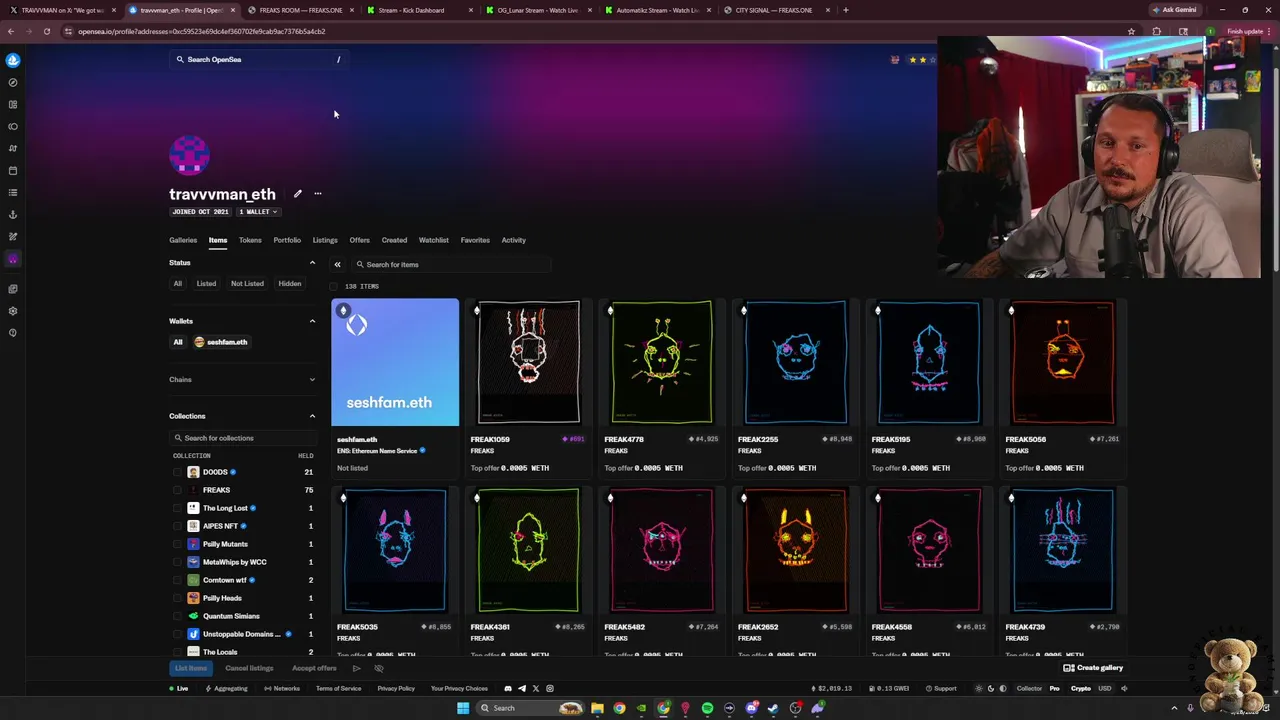
Task: Select the seshfam.eth wallet filter
Action: coord(221,342)
